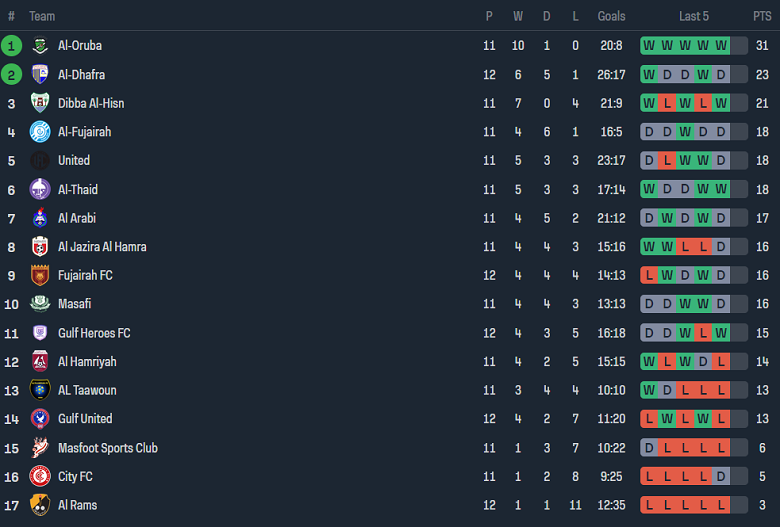Viewport: 780px width, 527px height.
Task: Click the Al-Thaid club logo
Action: point(40,189)
